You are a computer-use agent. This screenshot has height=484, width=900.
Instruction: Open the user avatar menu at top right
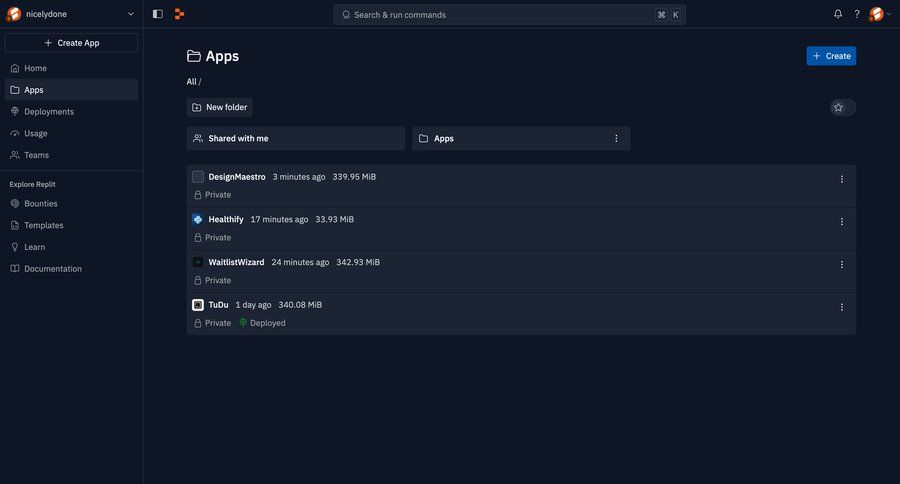(x=879, y=14)
